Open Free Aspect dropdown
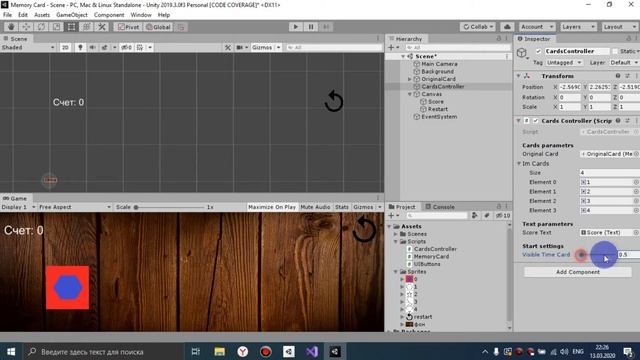 tap(74, 207)
